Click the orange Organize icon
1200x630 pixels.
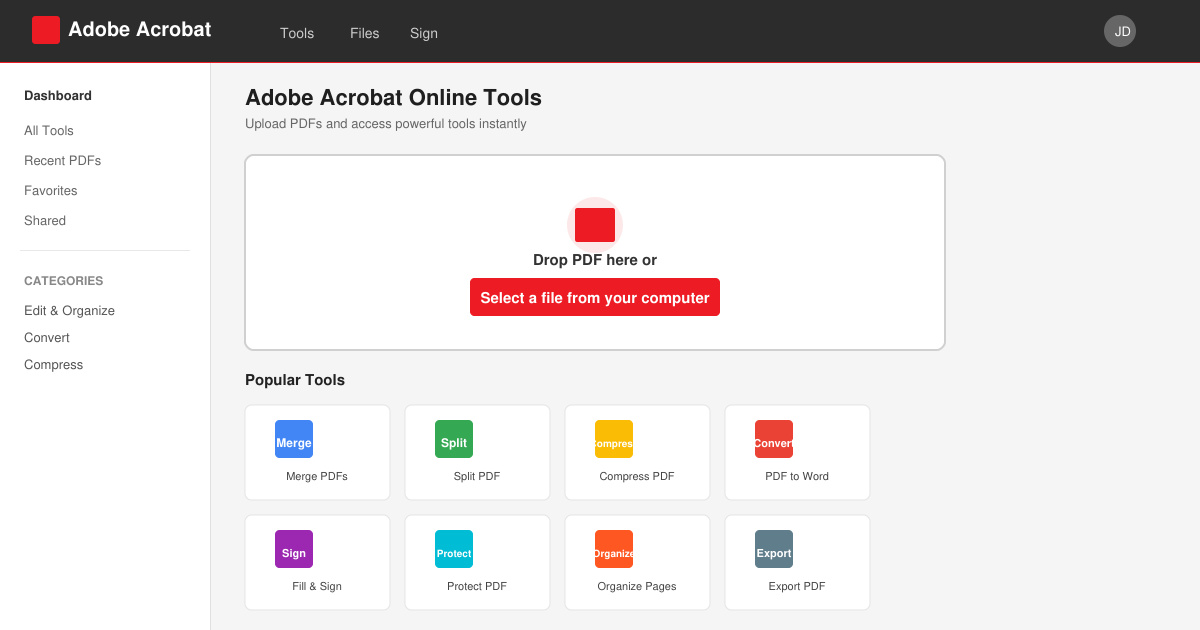614,549
